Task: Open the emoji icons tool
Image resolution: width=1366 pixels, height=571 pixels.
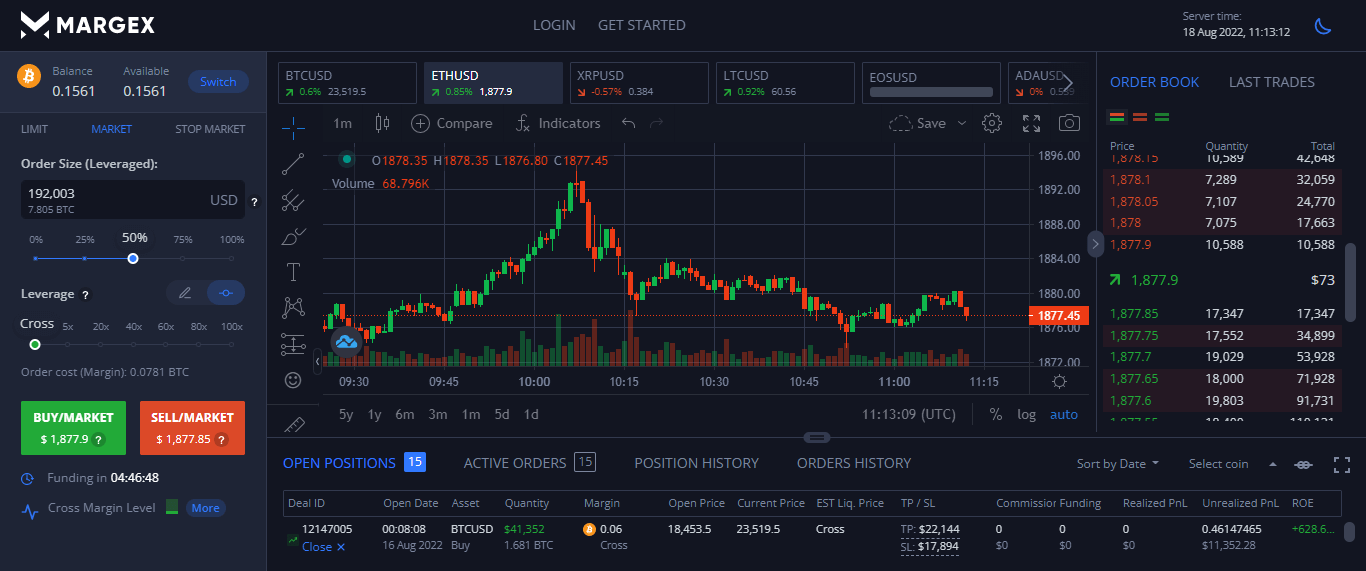Action: 293,380
